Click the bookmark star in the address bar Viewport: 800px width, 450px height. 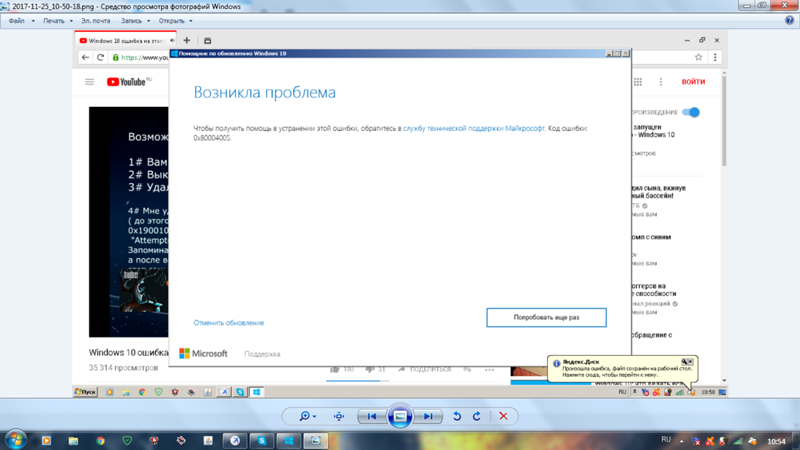698,57
